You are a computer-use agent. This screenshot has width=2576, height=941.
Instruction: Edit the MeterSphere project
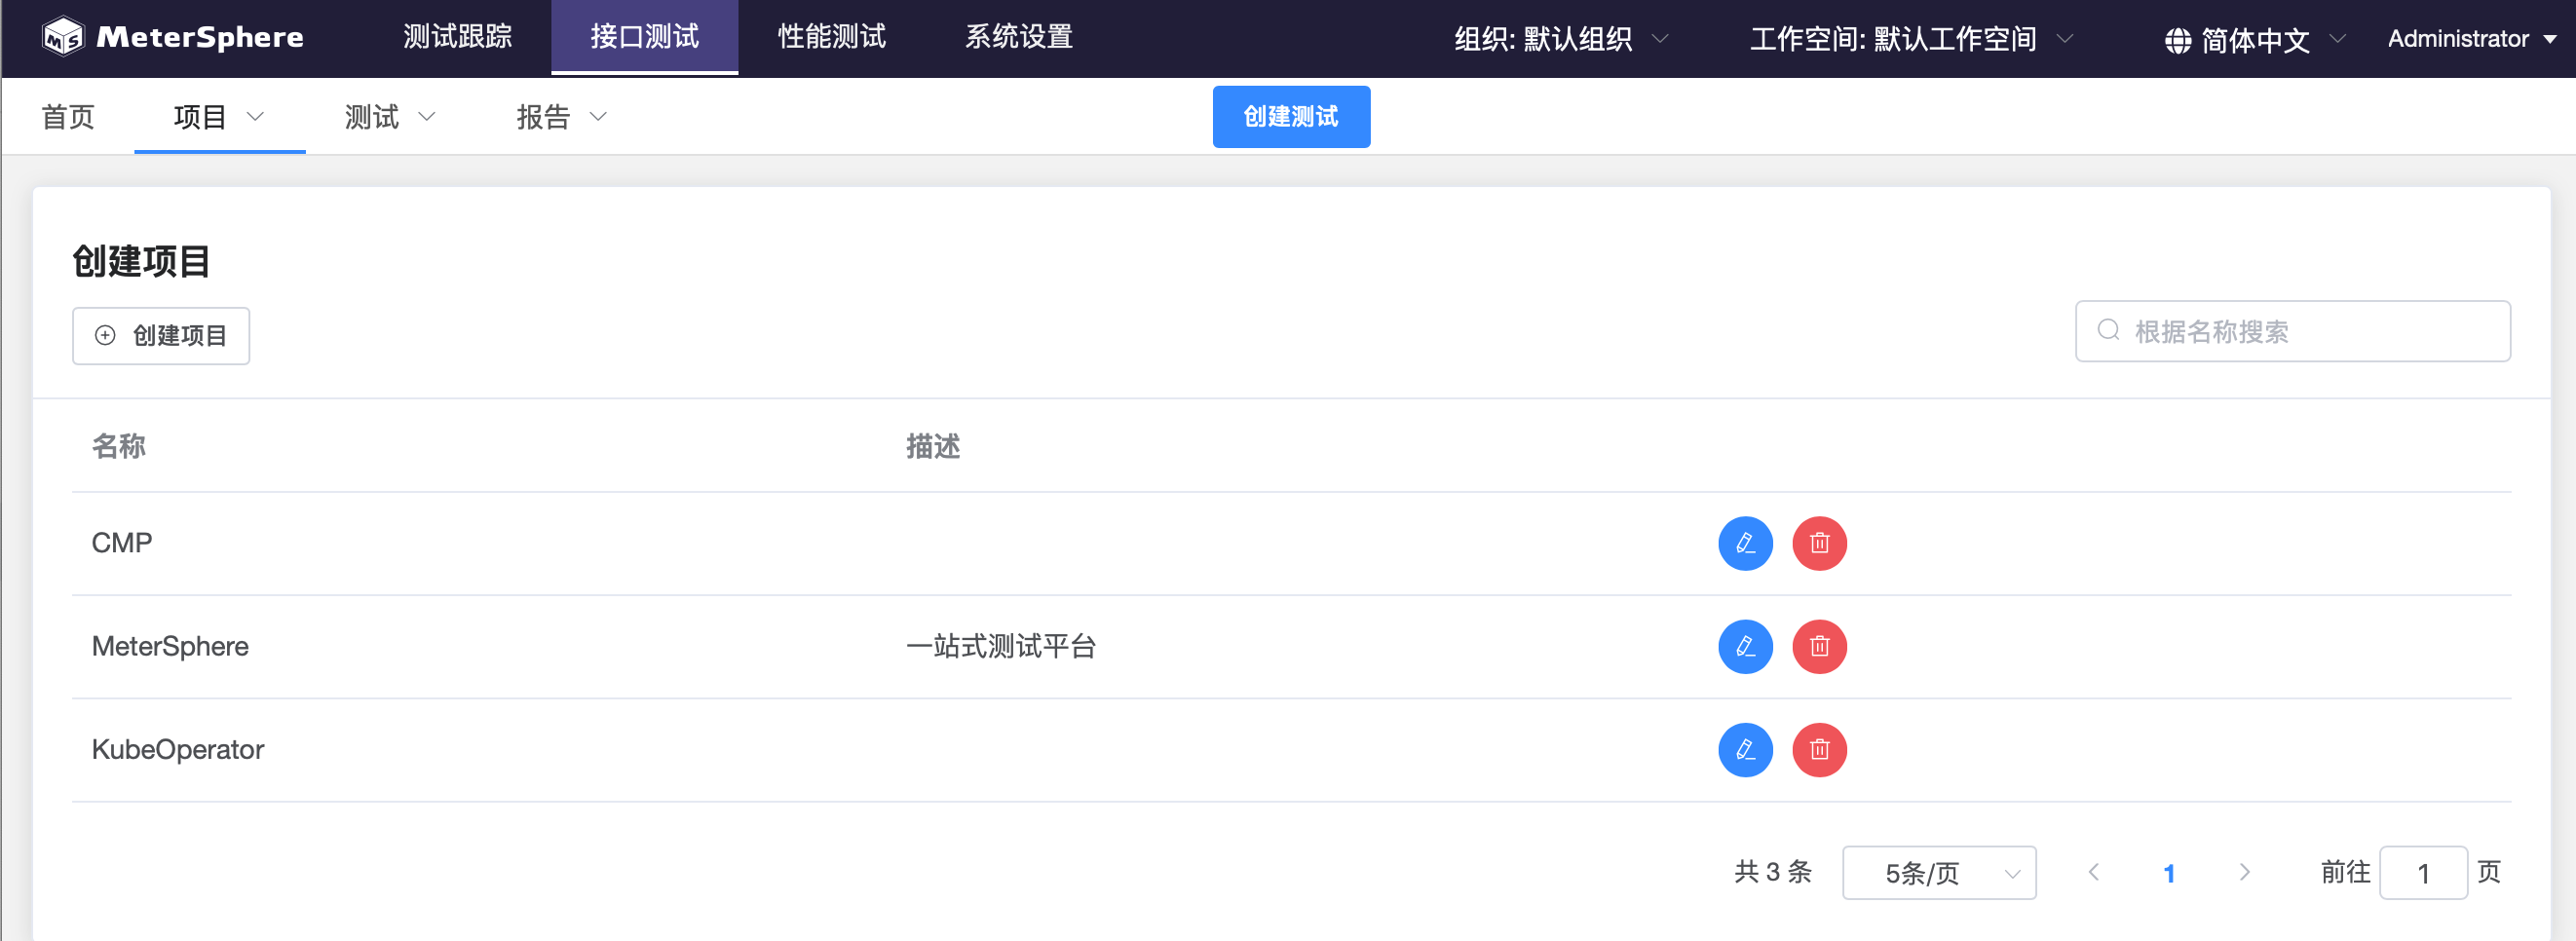(x=1745, y=646)
